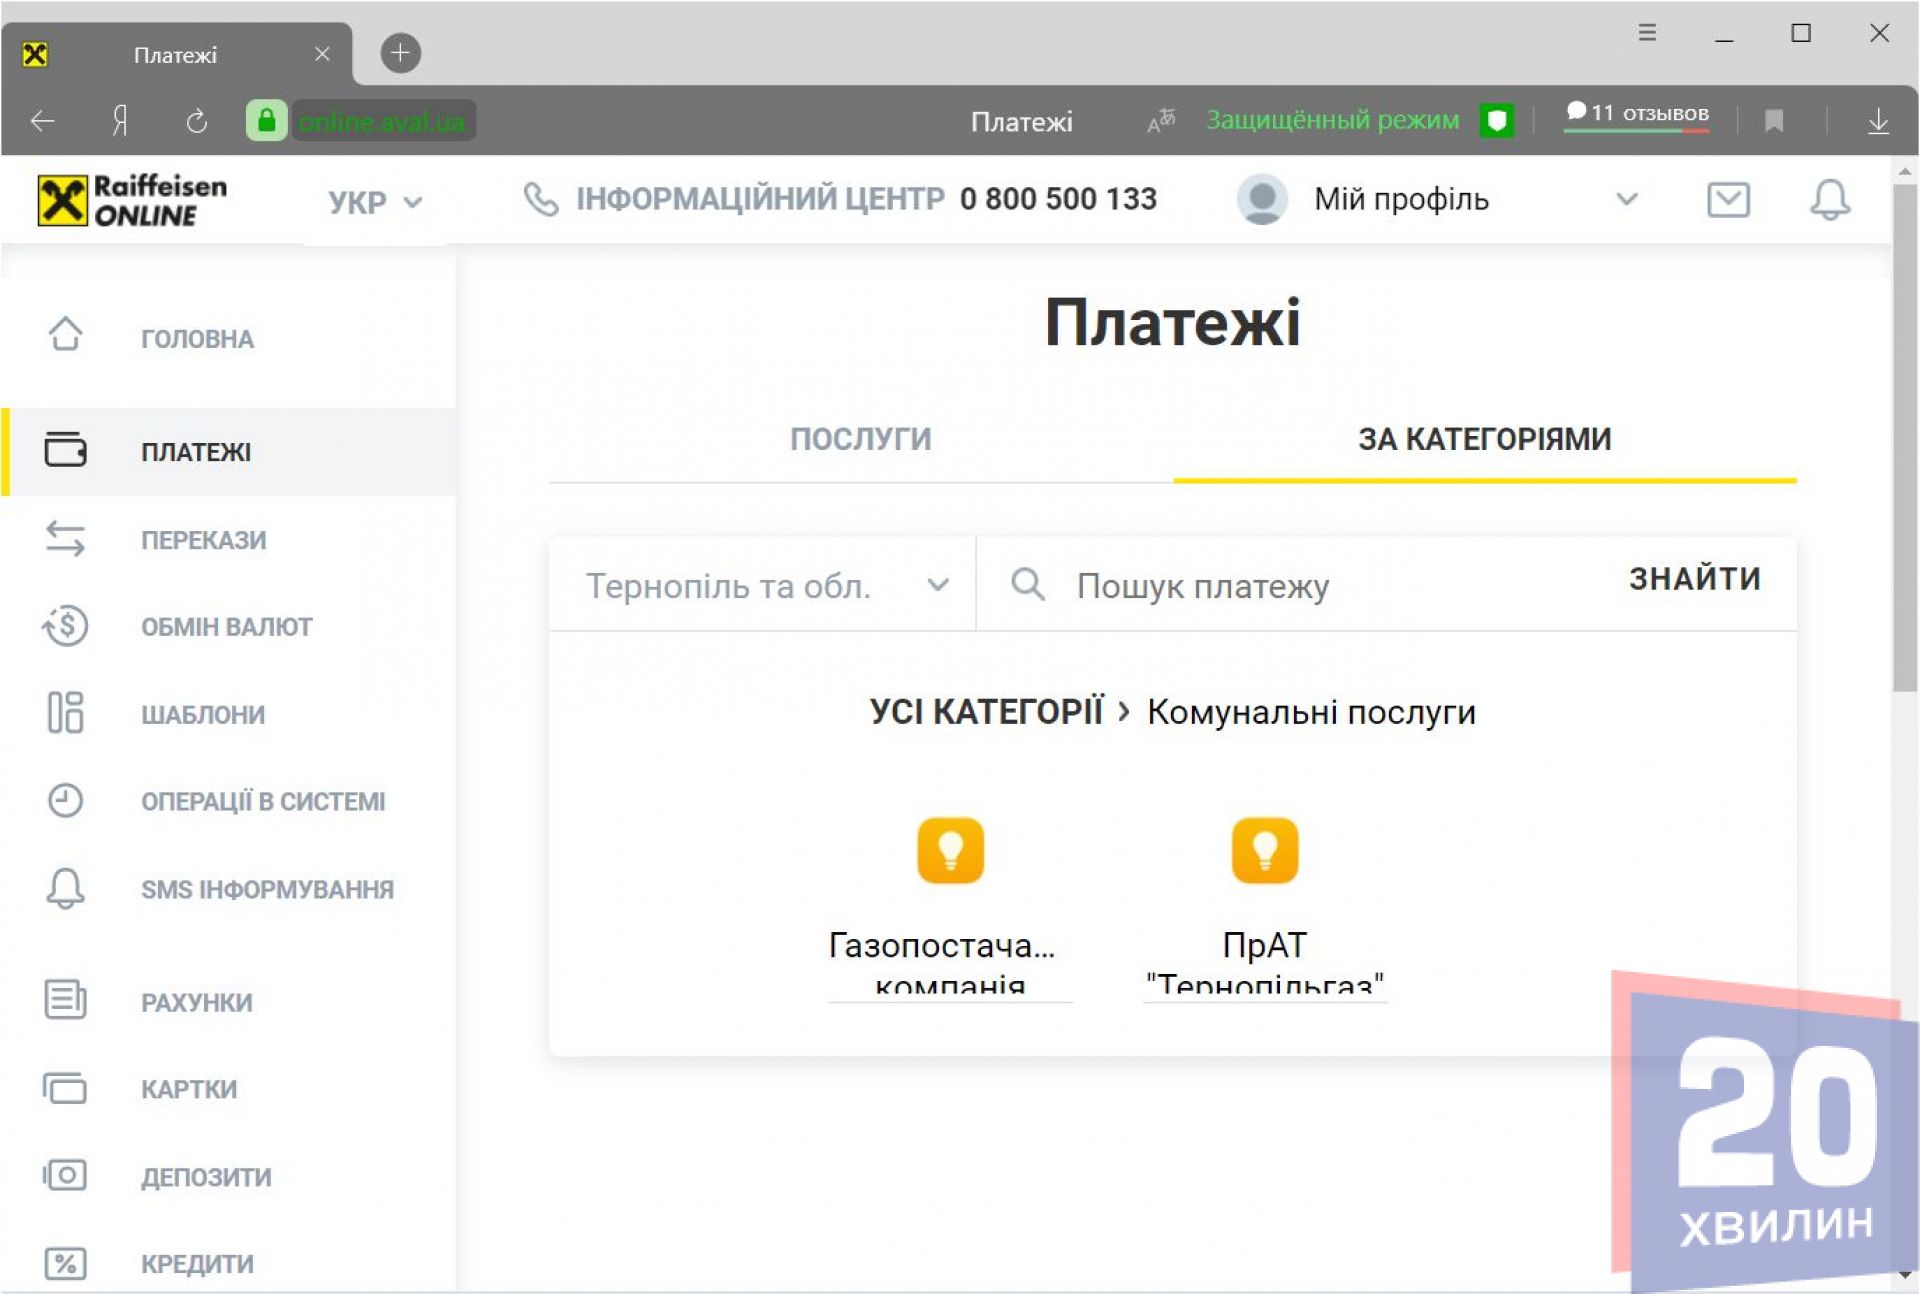
Task: Select ПрАТ "Тернопільгаз" lightbulb icon
Action: click(1264, 851)
